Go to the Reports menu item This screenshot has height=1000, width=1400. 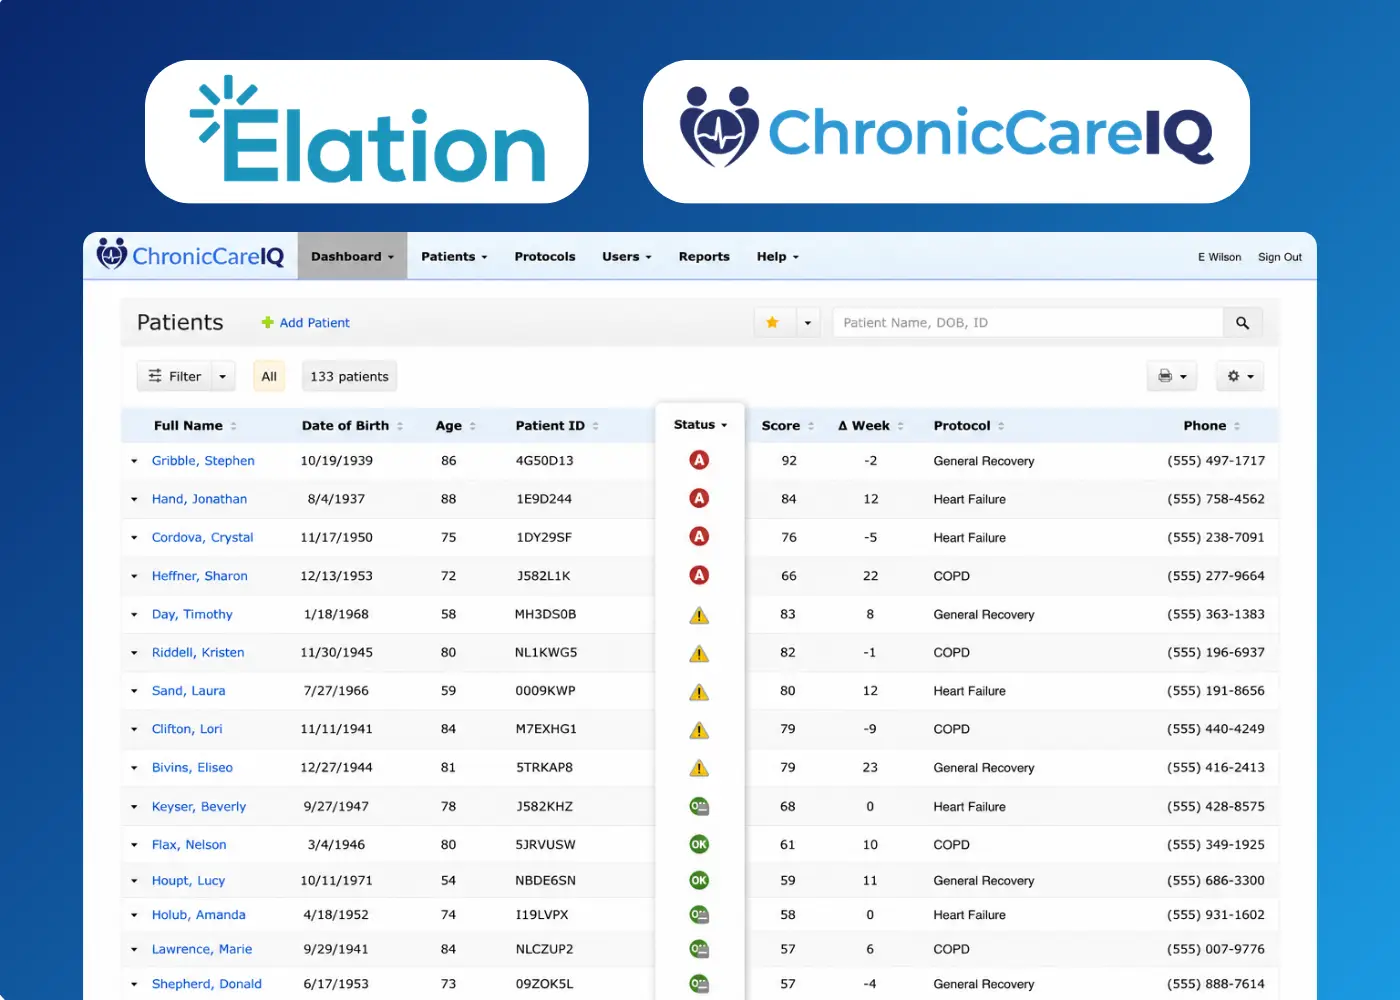[704, 257]
